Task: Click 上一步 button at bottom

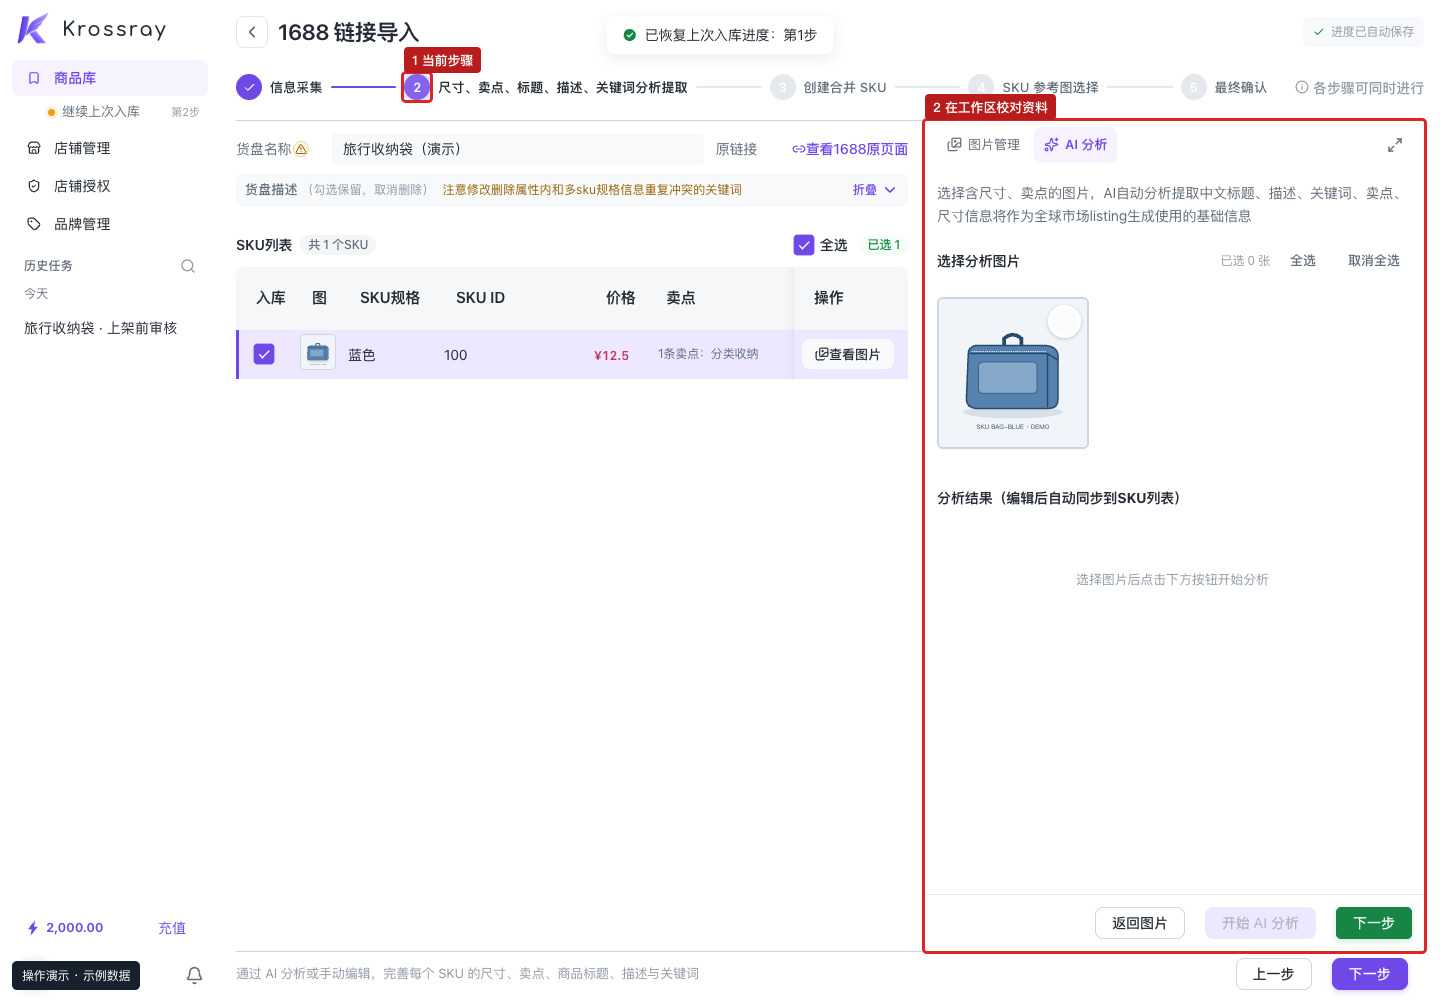Action: tap(1274, 974)
